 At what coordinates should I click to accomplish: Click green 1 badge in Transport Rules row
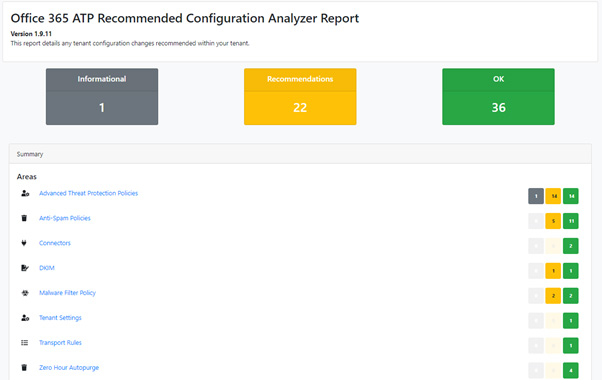[571, 346]
